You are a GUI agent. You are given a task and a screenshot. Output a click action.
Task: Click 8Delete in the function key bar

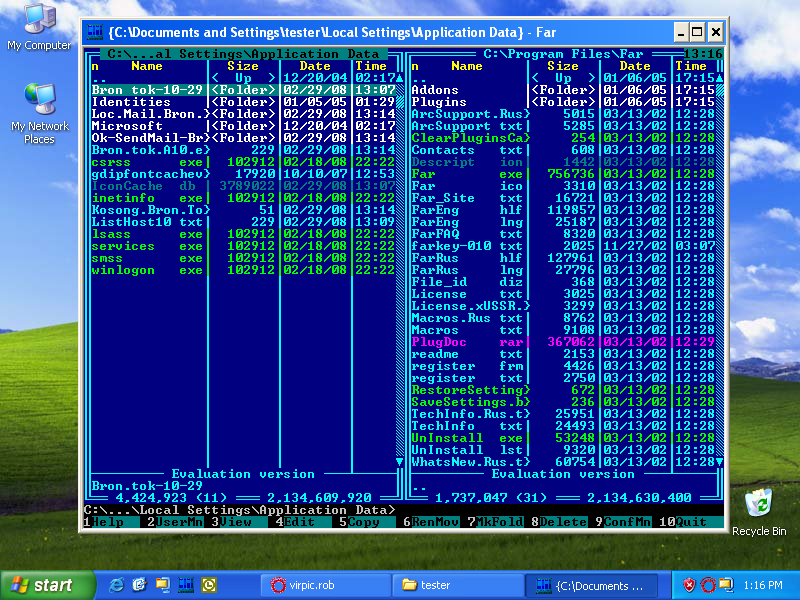tap(560, 522)
